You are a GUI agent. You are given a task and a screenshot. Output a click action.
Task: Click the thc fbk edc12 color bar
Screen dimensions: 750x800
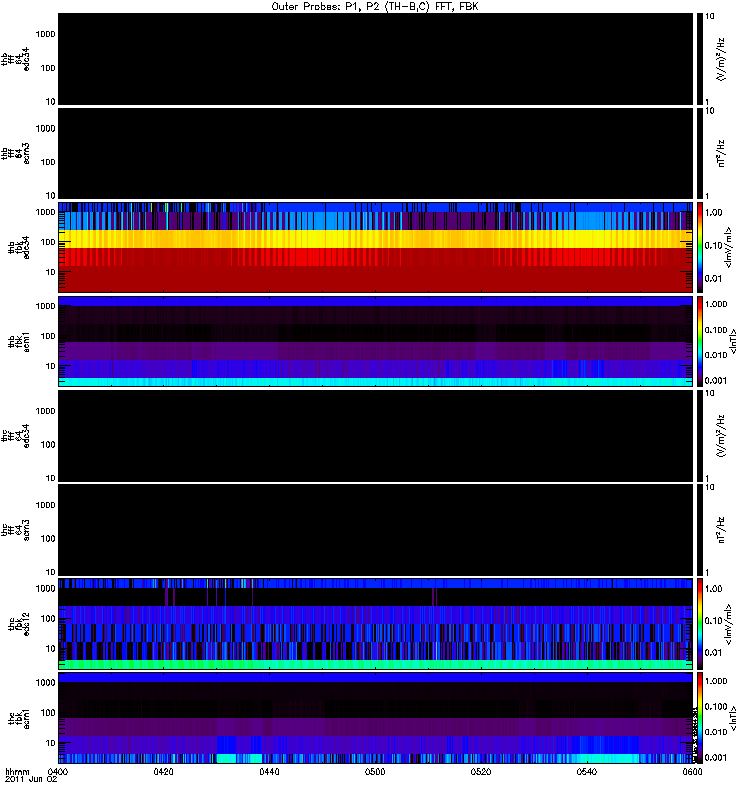coord(702,622)
